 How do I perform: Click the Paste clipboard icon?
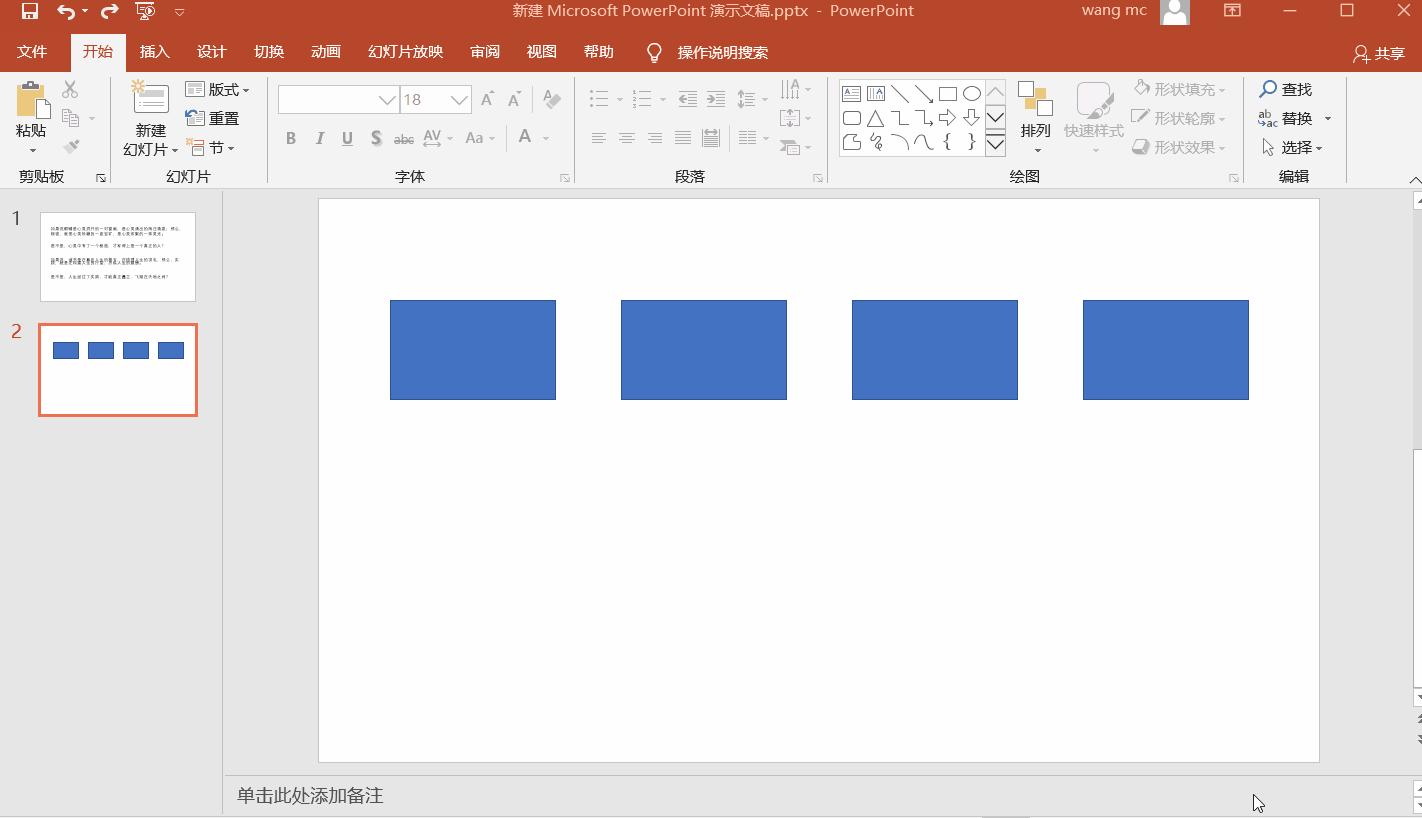[31, 100]
